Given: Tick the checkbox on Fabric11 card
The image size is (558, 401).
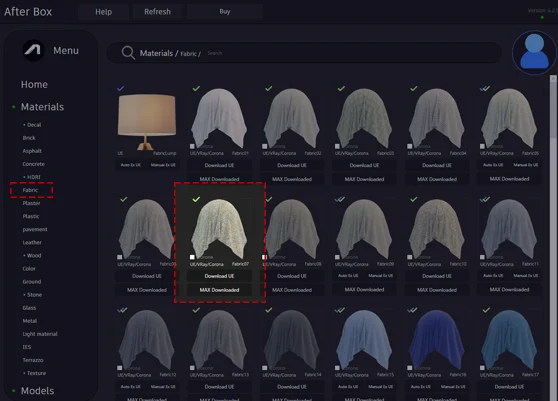Looking at the screenshot, I should pos(482,257).
